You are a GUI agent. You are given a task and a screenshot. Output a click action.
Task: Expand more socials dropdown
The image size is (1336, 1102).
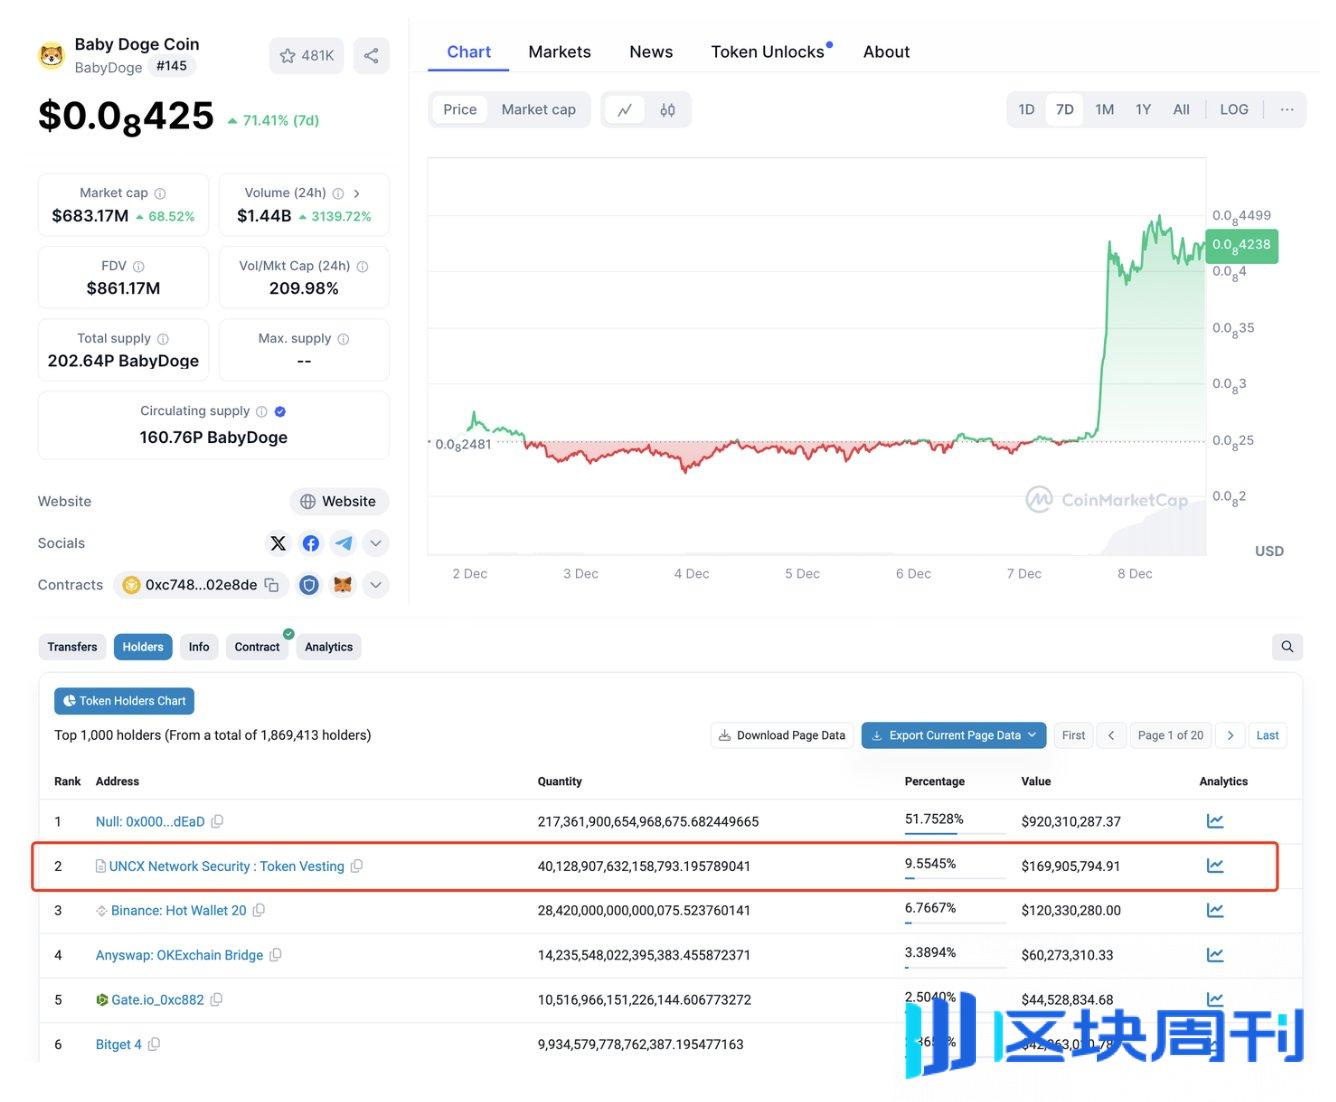coord(375,543)
